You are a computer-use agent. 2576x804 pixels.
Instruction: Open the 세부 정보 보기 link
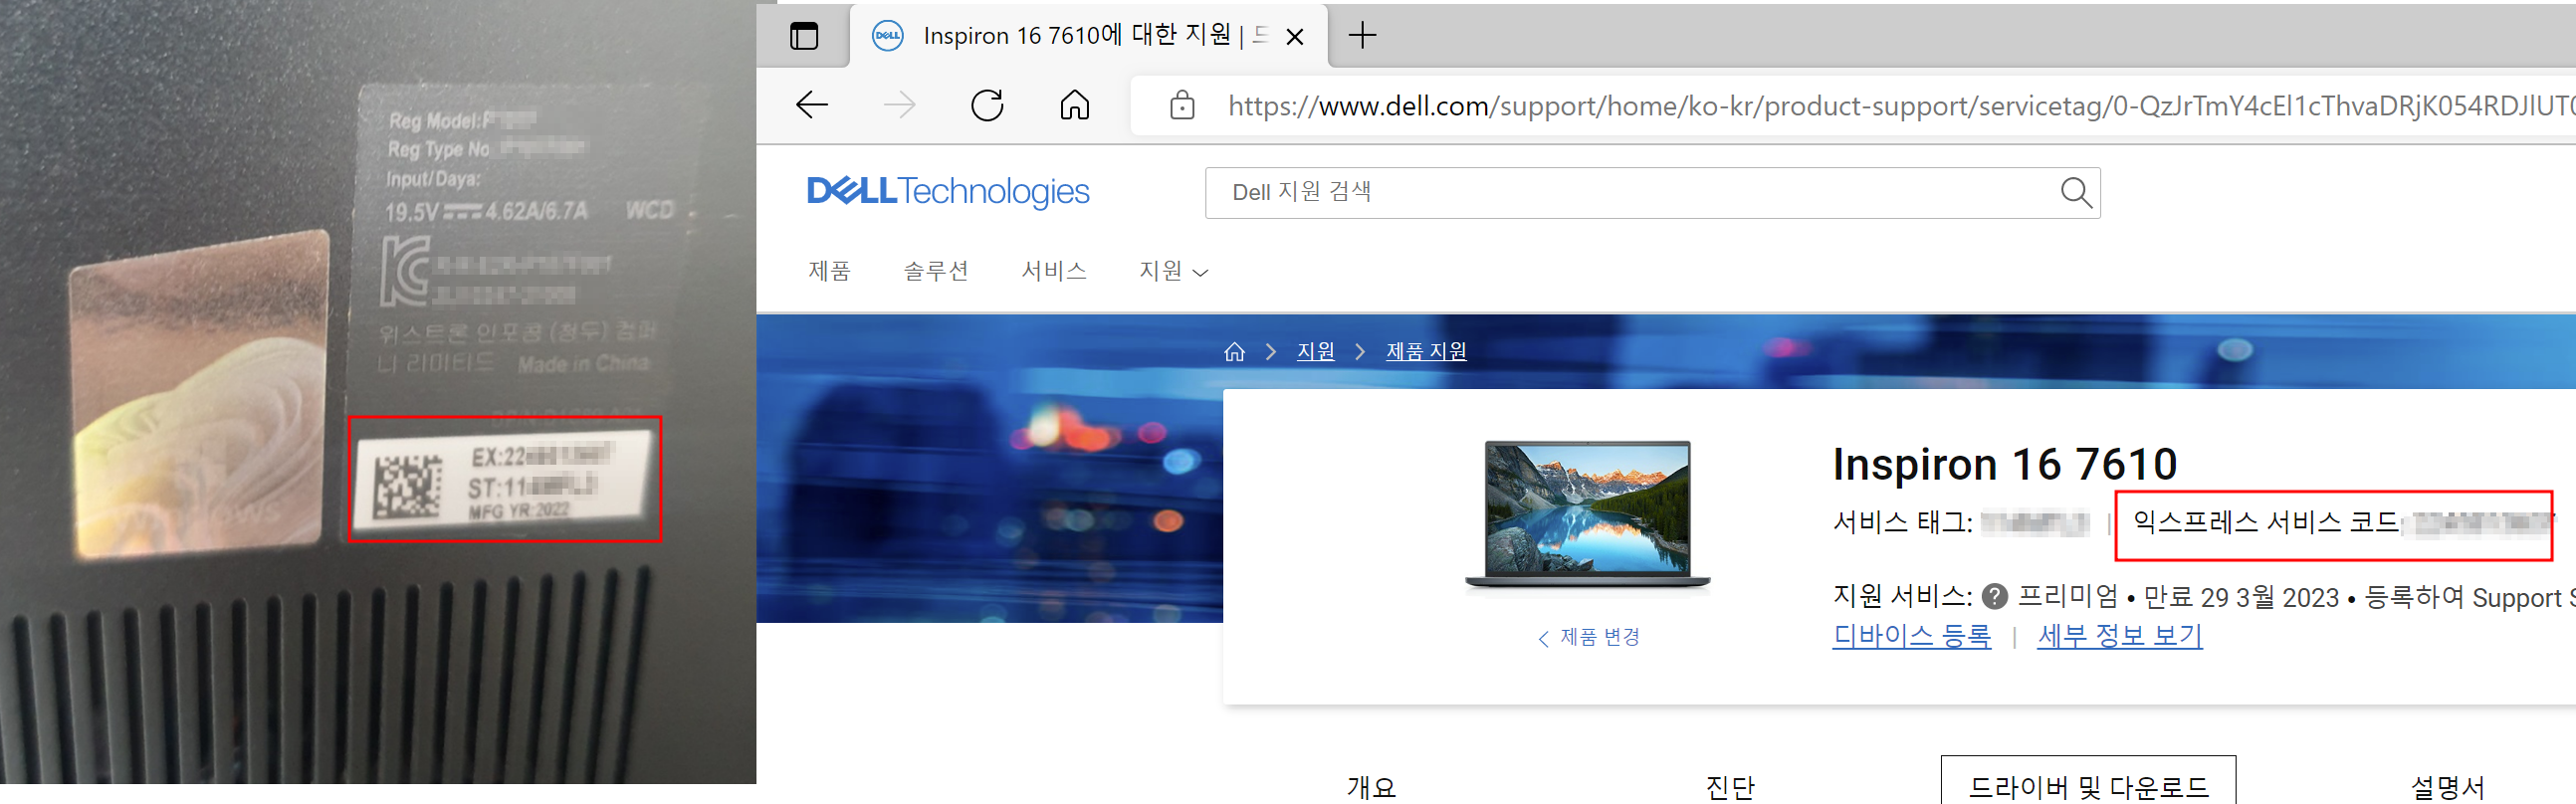click(2120, 635)
